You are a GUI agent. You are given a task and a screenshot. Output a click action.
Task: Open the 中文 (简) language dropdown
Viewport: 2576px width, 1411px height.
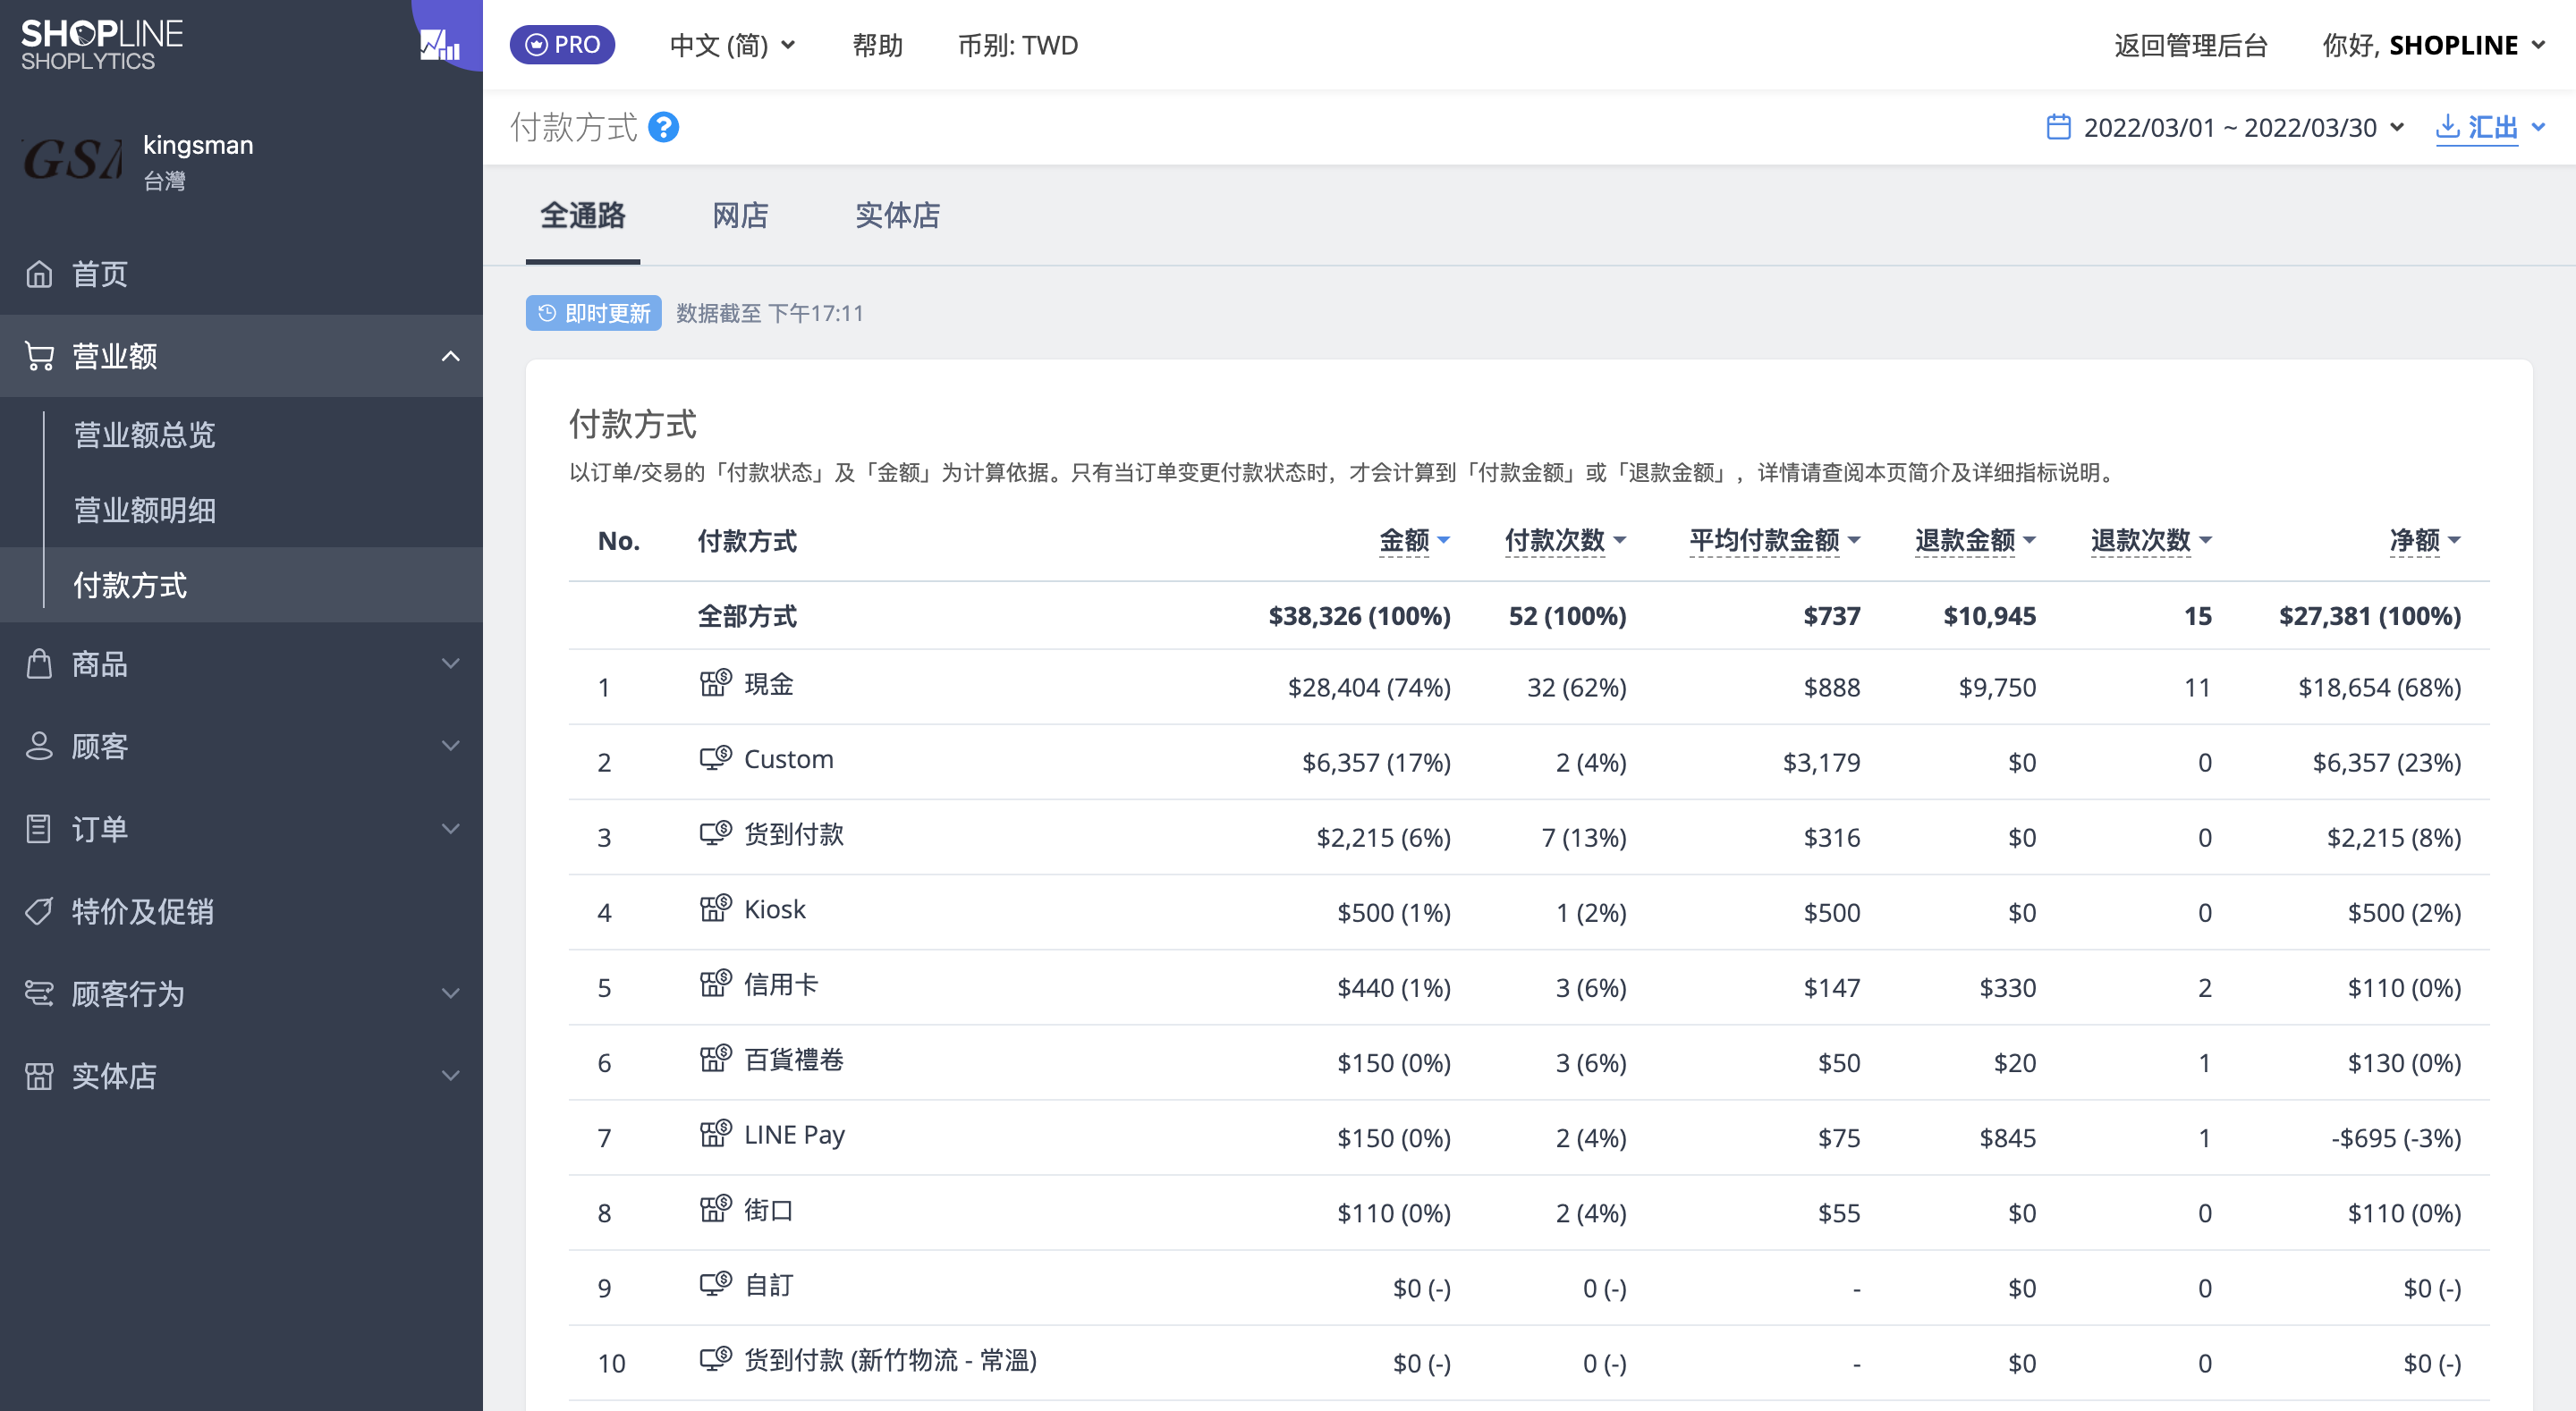coord(732,45)
